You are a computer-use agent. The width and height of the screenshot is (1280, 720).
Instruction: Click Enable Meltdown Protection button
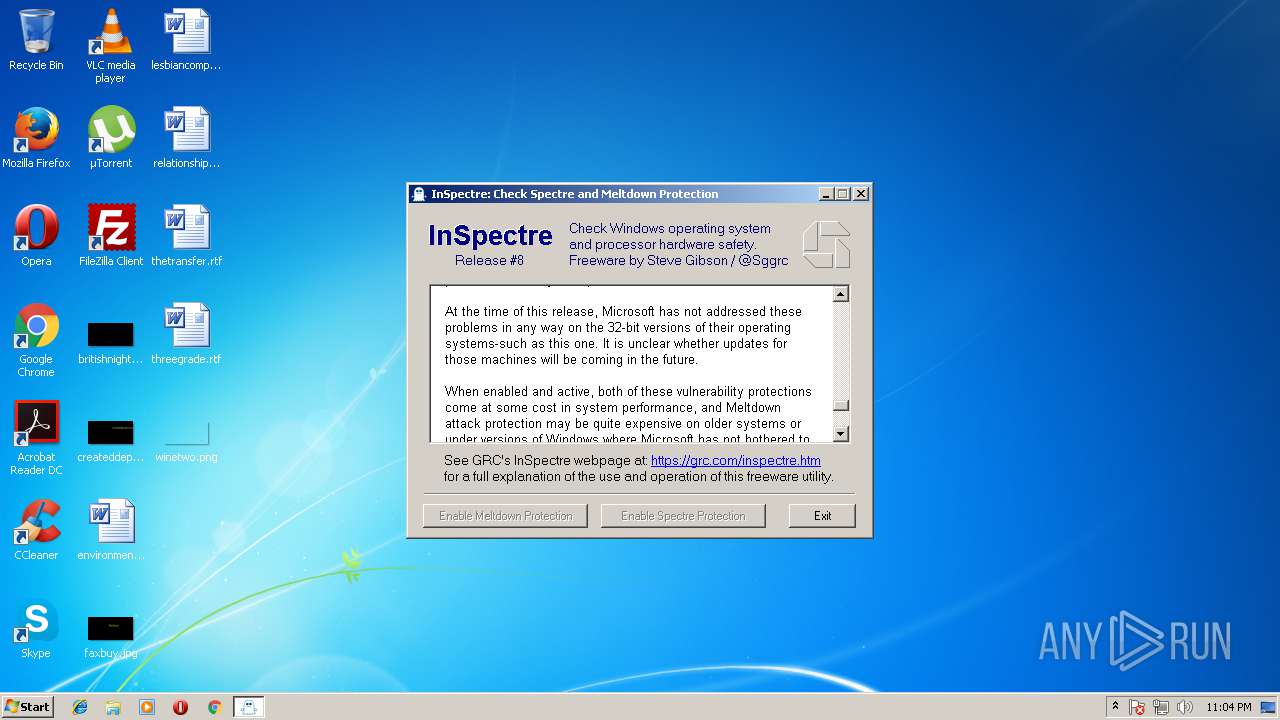(505, 516)
